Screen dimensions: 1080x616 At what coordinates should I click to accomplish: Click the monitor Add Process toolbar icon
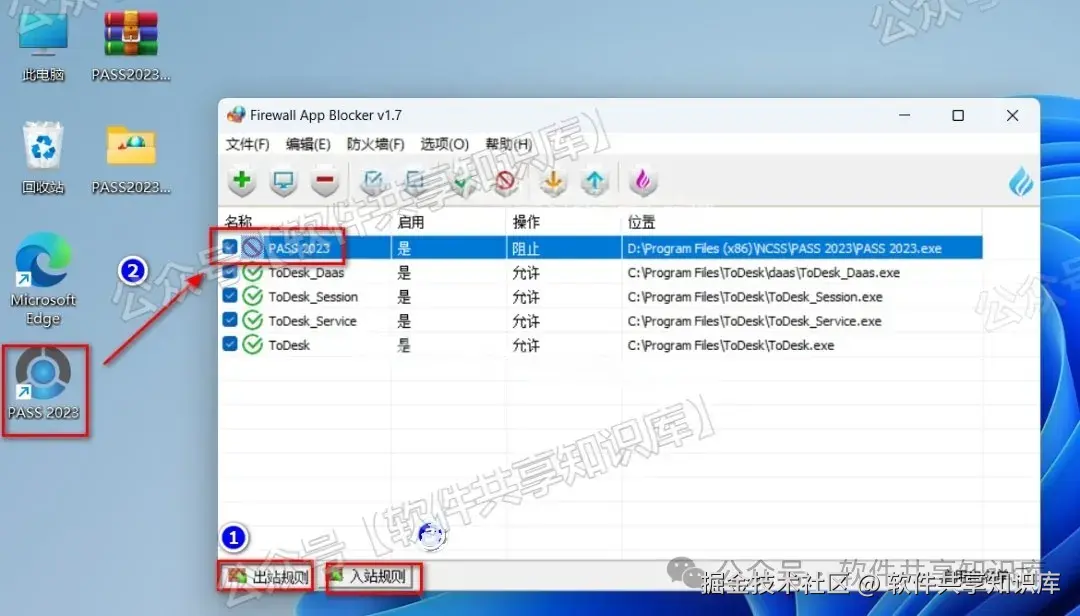283,181
